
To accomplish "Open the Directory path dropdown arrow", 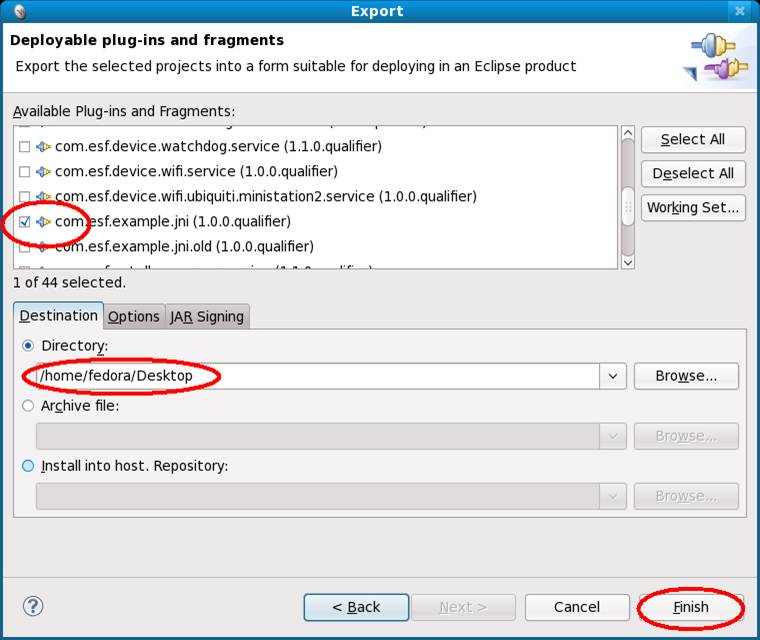I will (613, 376).
